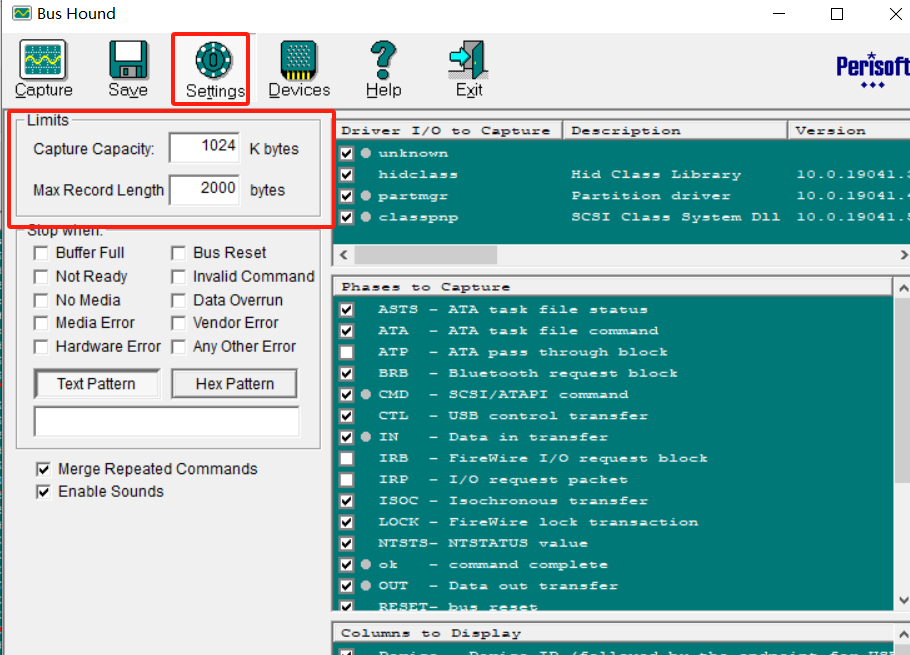Click the Capture Capacity input field
Screen dimensions: 910x655
(x=204, y=147)
